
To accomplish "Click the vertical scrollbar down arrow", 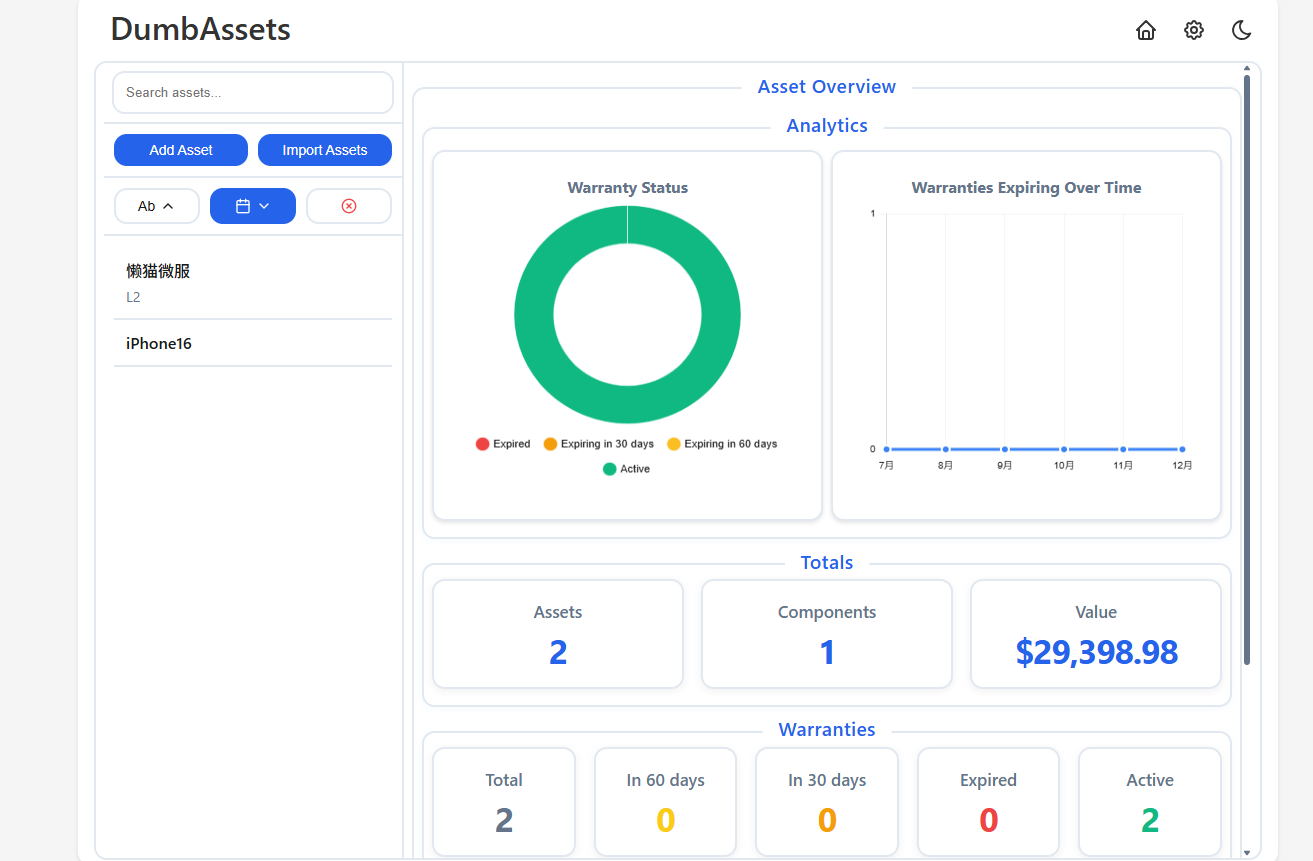I will (1246, 853).
